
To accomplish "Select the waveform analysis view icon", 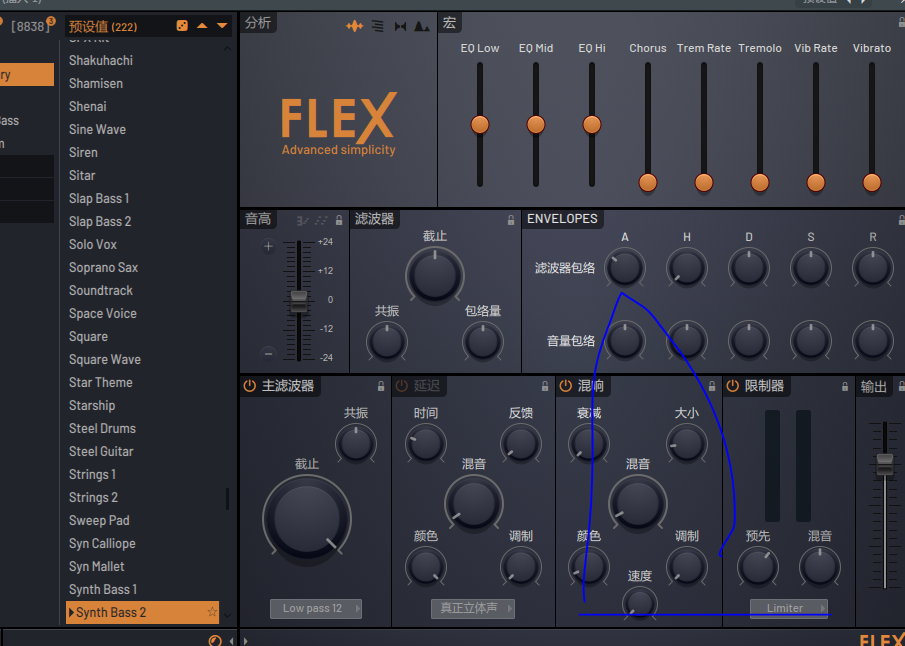I will click(x=354, y=26).
